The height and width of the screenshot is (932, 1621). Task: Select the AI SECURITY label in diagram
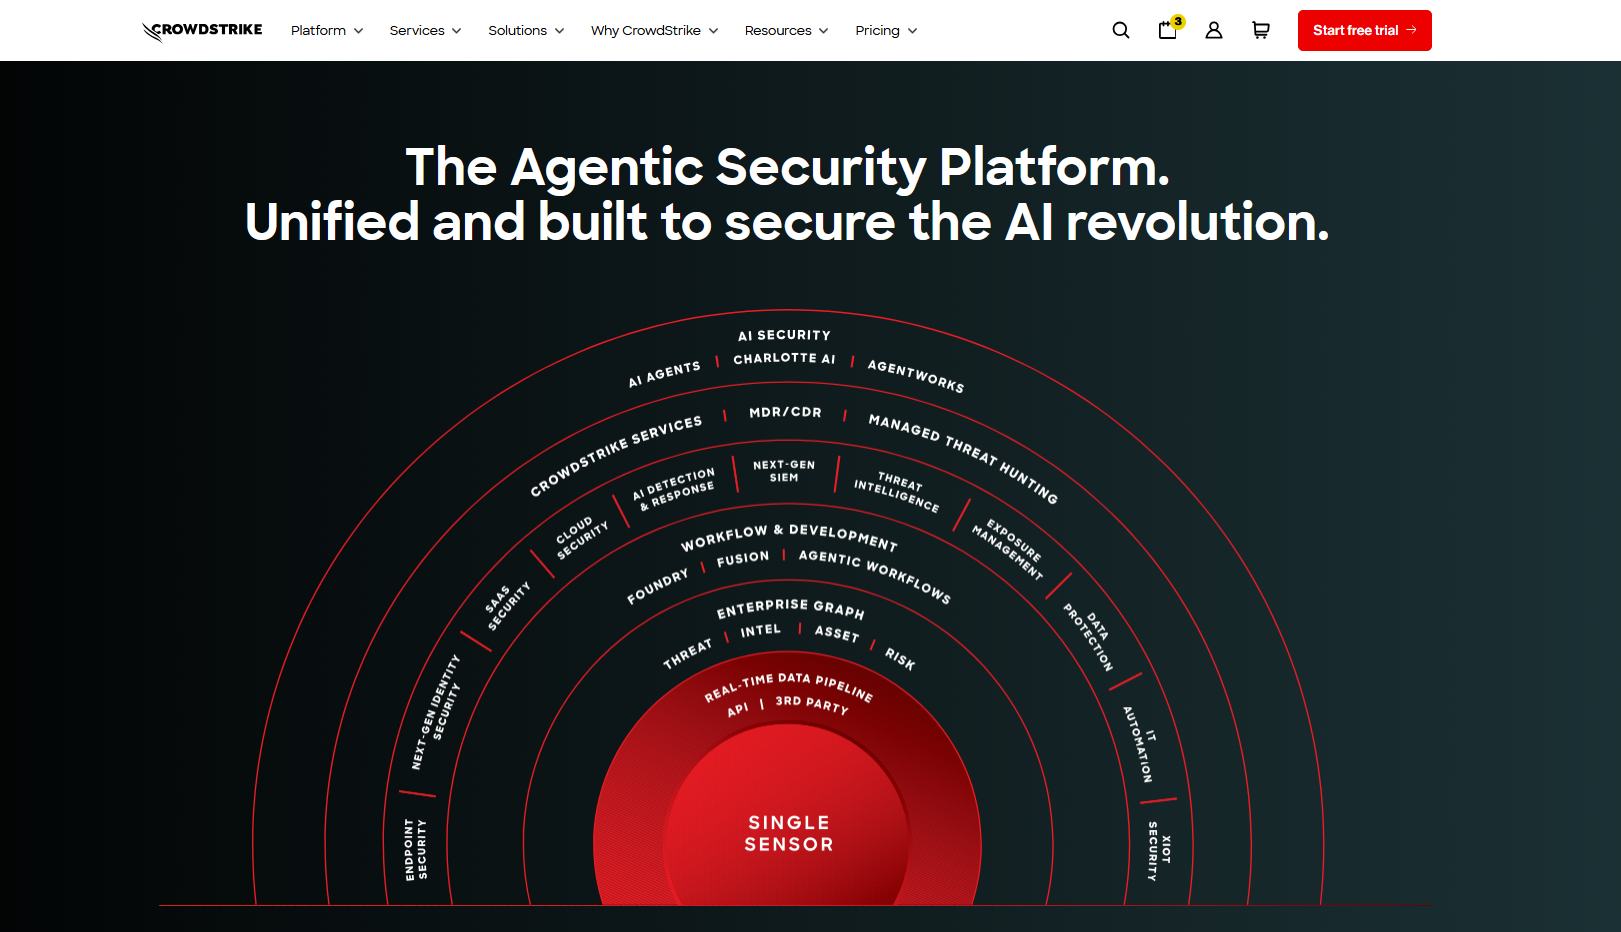click(x=785, y=335)
